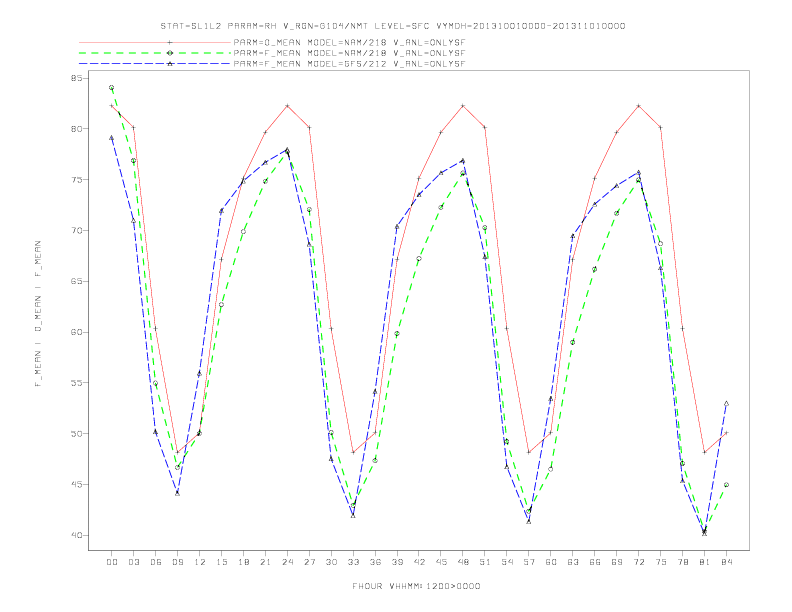Click the vertical axis value 40

[x=77, y=535]
